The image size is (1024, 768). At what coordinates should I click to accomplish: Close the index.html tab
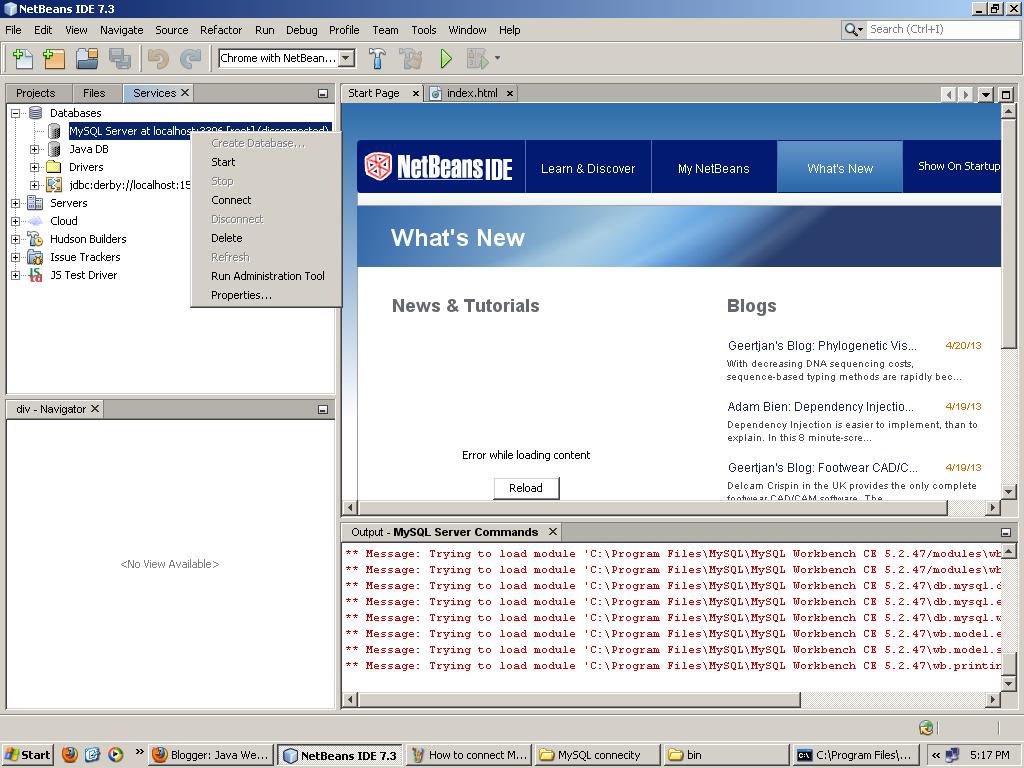tap(509, 93)
